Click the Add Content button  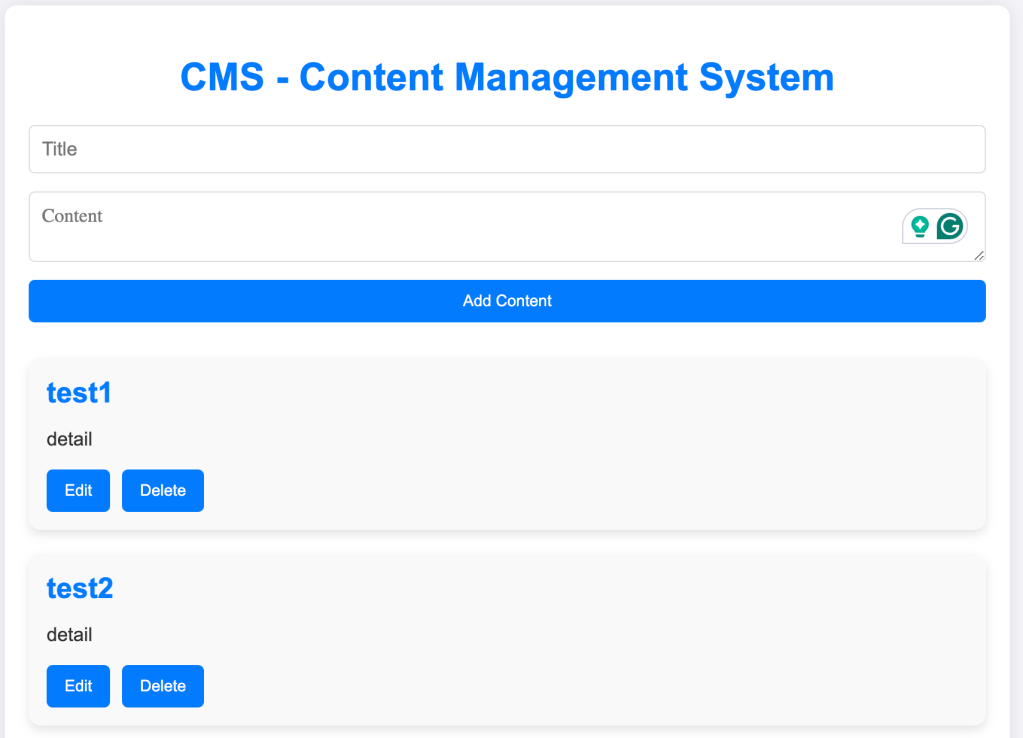point(507,301)
